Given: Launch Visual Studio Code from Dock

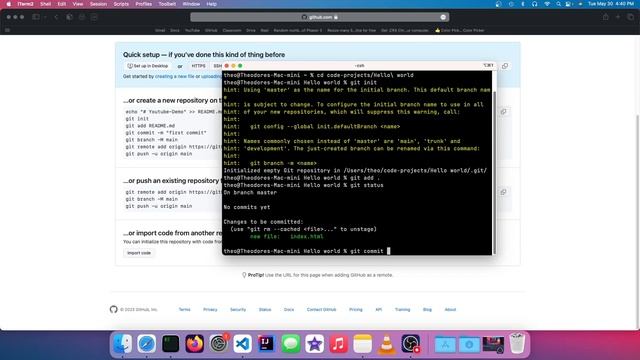Looking at the screenshot, I should click(x=242, y=344).
